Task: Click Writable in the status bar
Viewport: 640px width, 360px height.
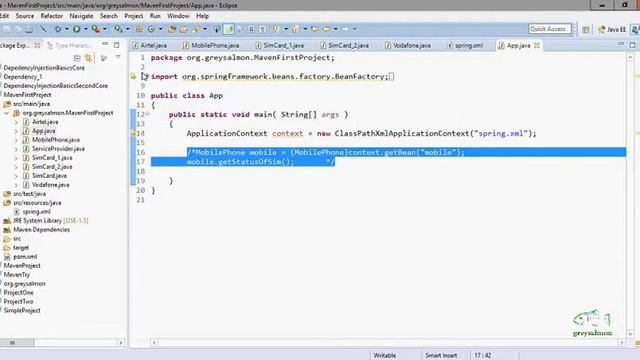Action: coord(384,356)
